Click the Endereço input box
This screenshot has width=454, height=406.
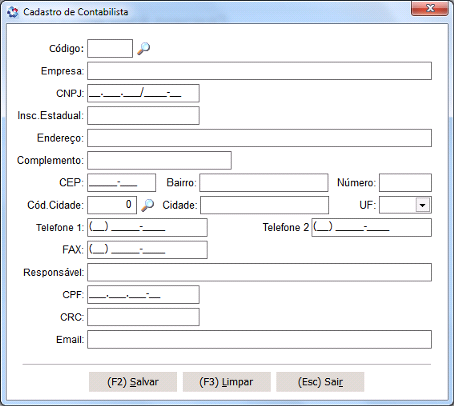pyautogui.click(x=259, y=138)
